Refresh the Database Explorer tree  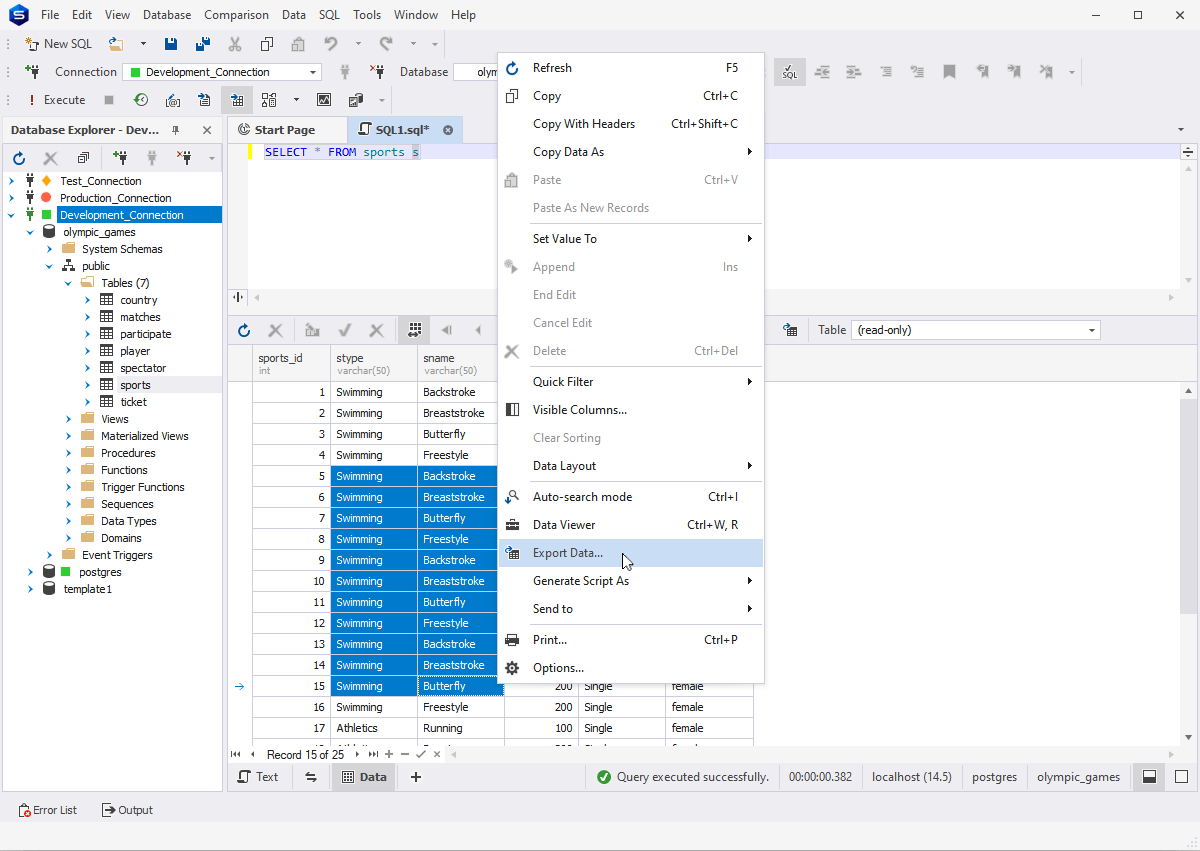(18, 157)
